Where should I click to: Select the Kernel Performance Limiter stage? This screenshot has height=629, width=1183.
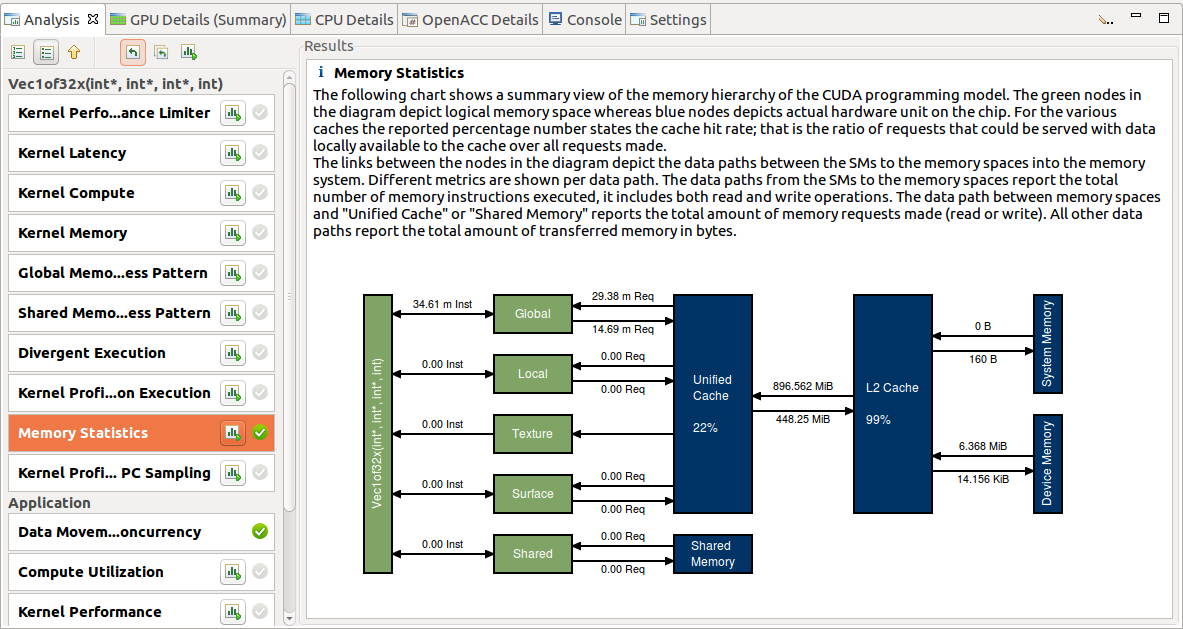(x=110, y=113)
